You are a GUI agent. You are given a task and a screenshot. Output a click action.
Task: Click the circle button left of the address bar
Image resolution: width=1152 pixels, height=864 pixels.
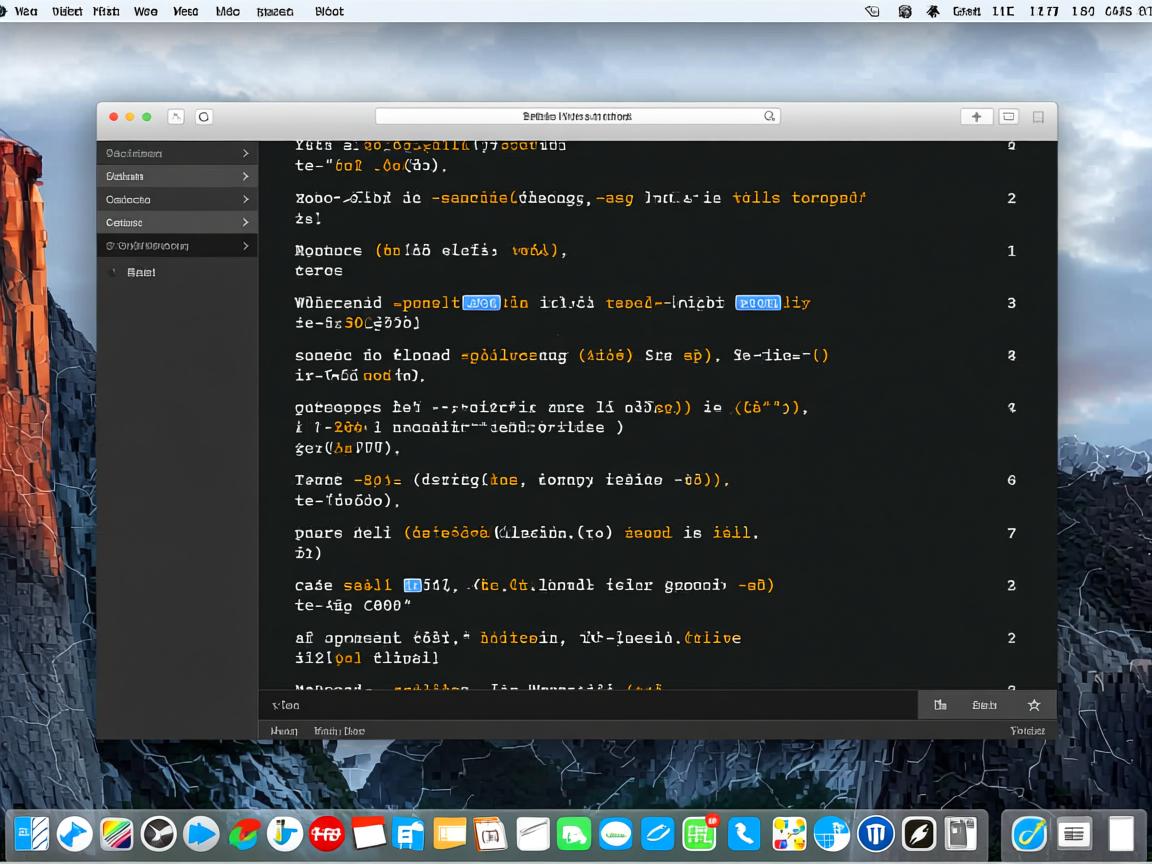point(204,117)
